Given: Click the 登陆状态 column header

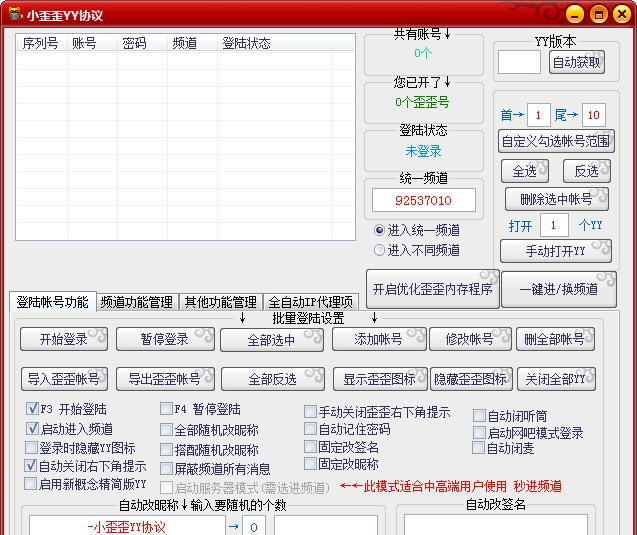Looking at the screenshot, I should coord(246,44).
